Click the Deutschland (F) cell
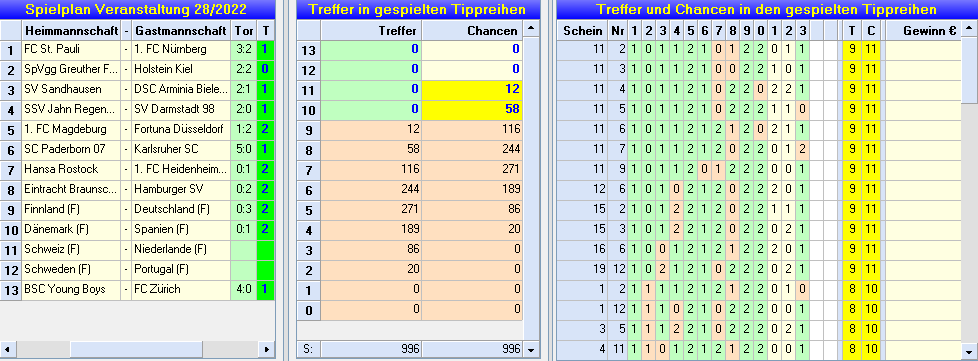 click(182, 209)
